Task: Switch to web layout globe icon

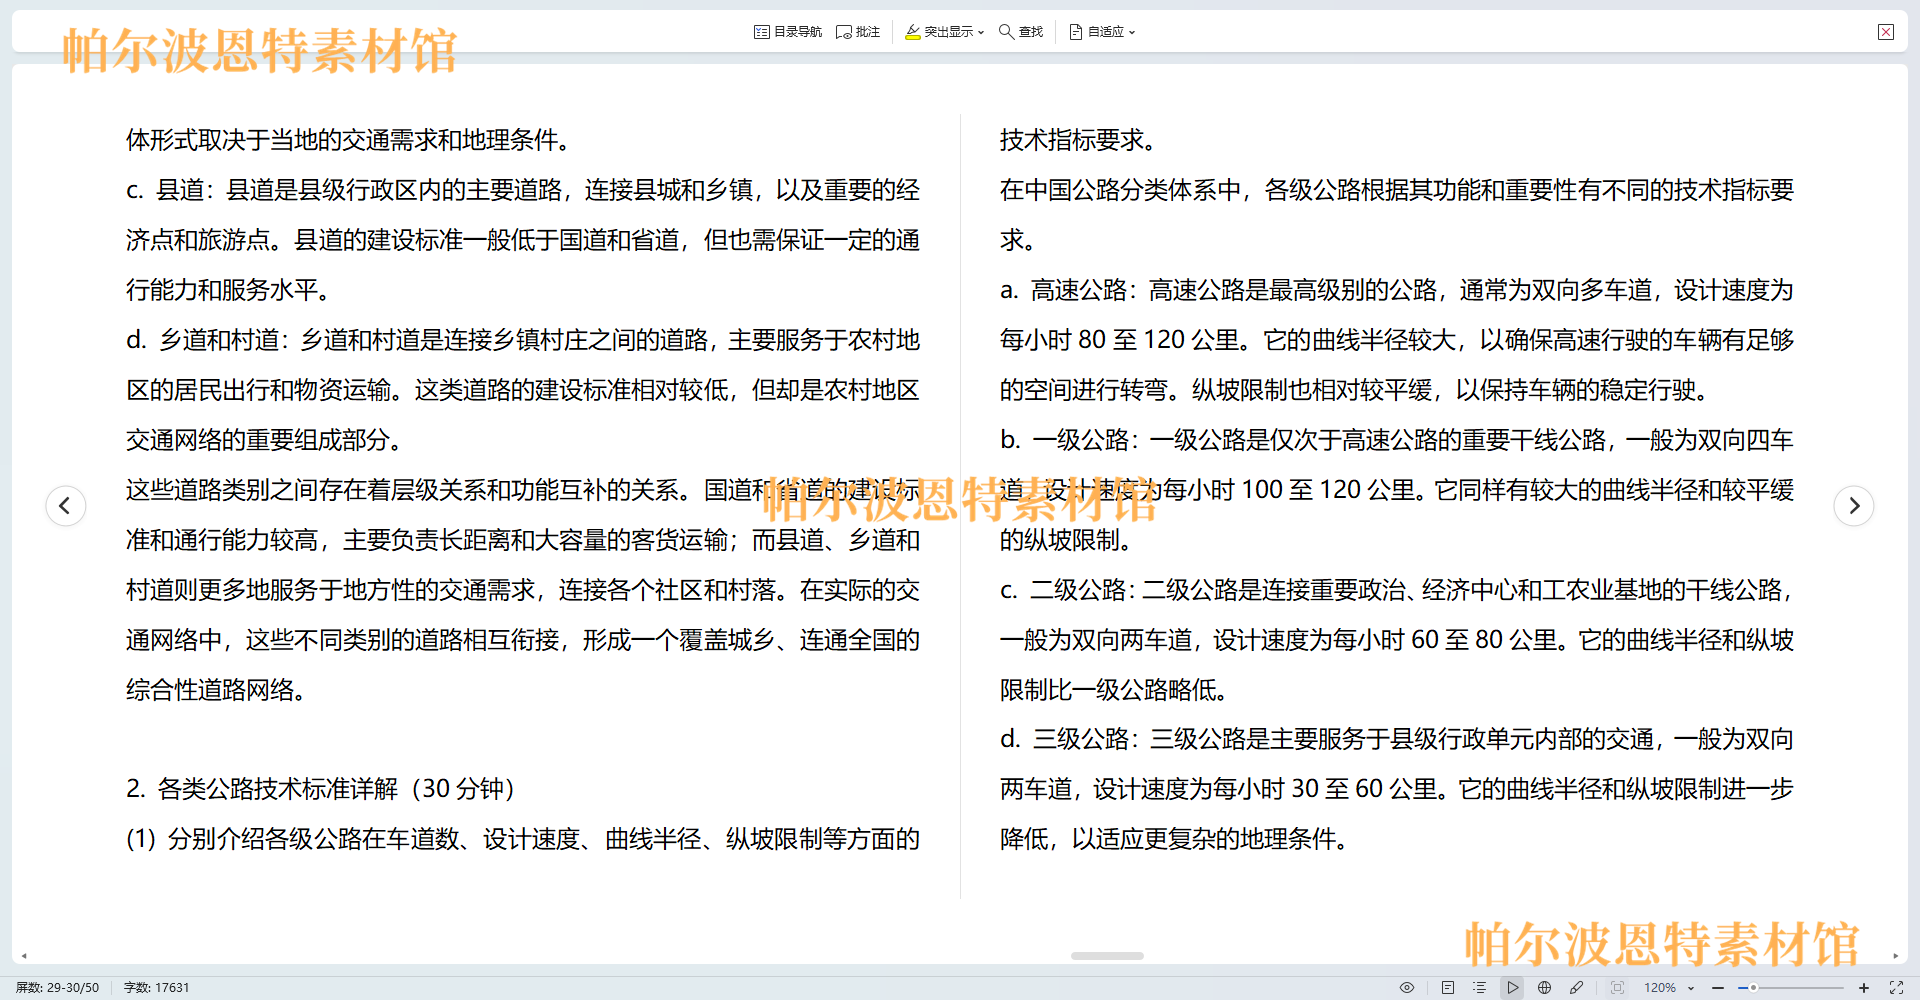Action: (1544, 987)
